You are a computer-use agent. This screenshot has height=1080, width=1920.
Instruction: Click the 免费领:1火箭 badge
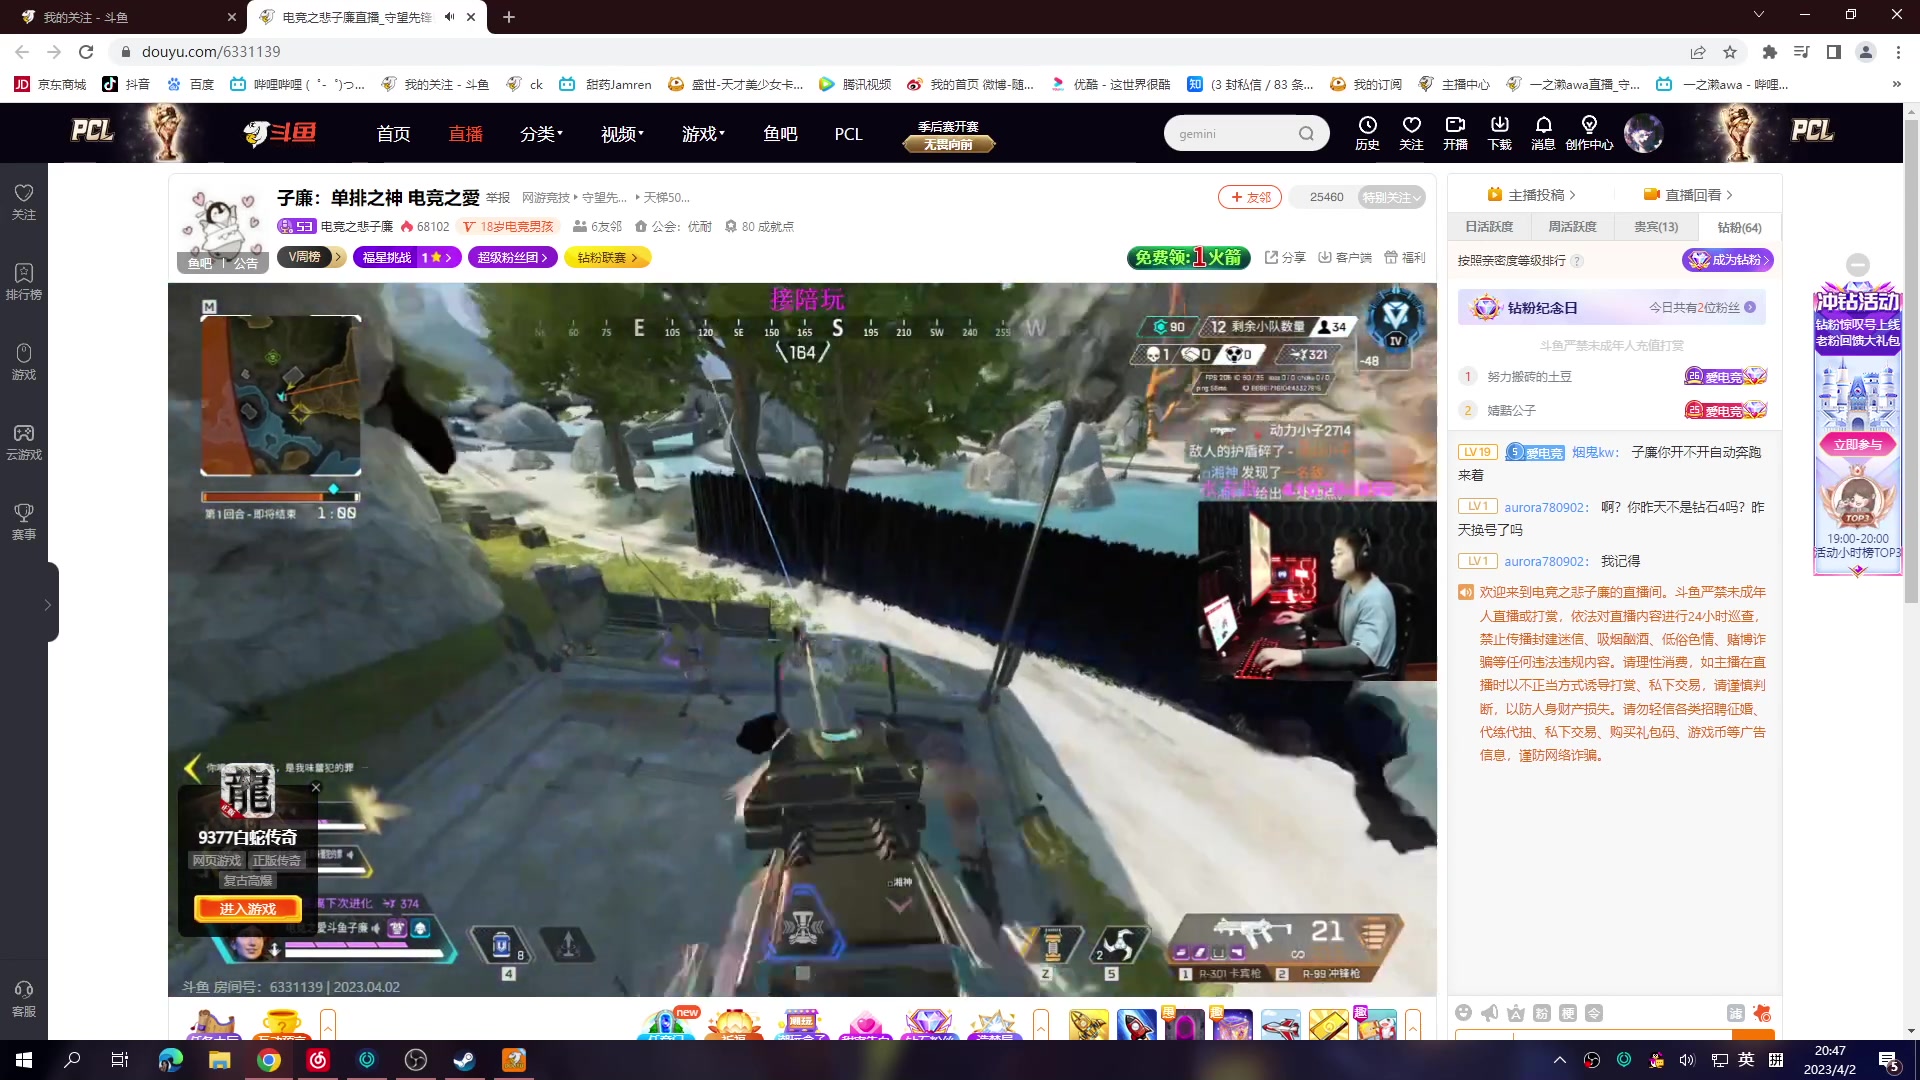[x=1189, y=258]
